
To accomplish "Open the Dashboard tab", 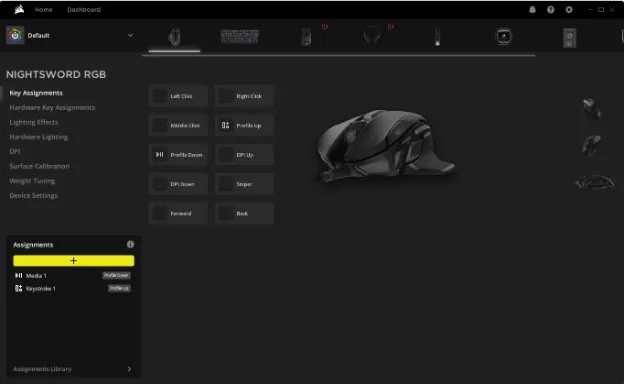I will click(84, 10).
